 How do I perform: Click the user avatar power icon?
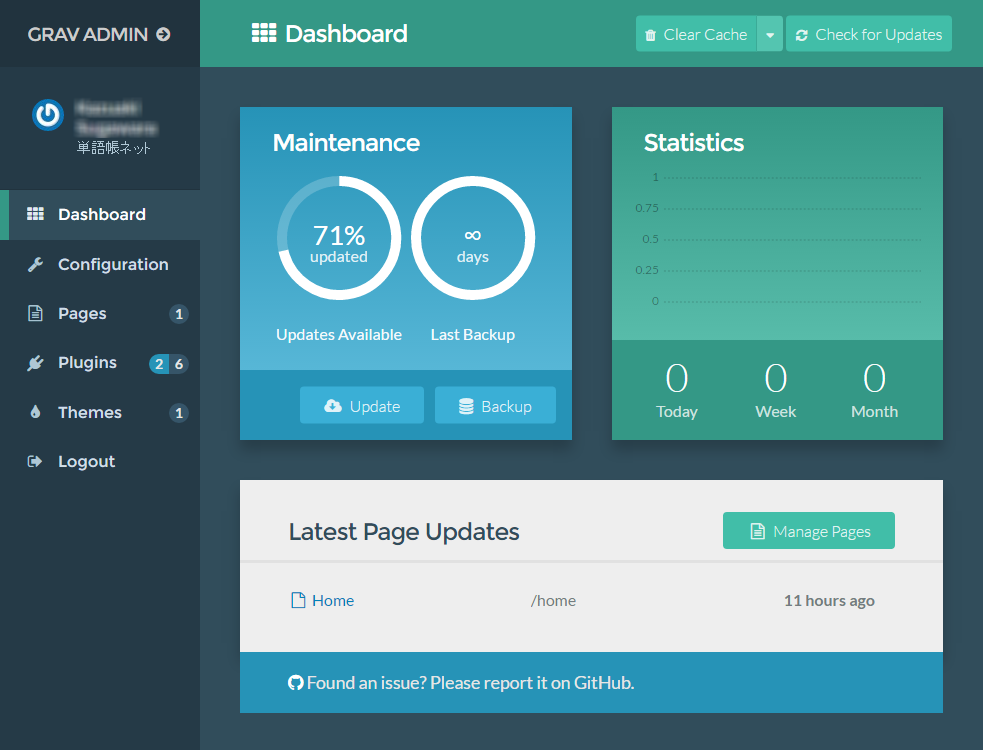47,115
